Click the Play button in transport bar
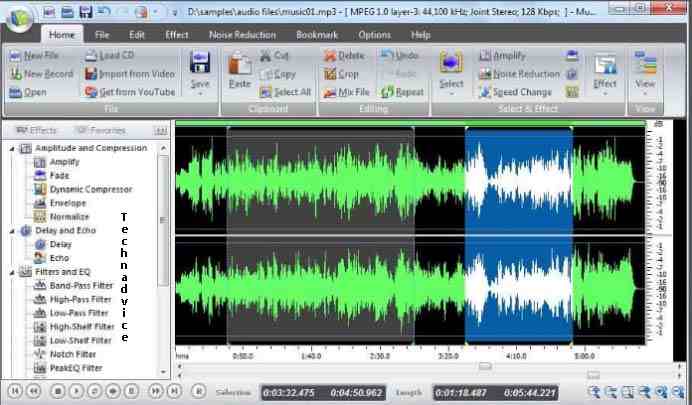 click(76, 391)
